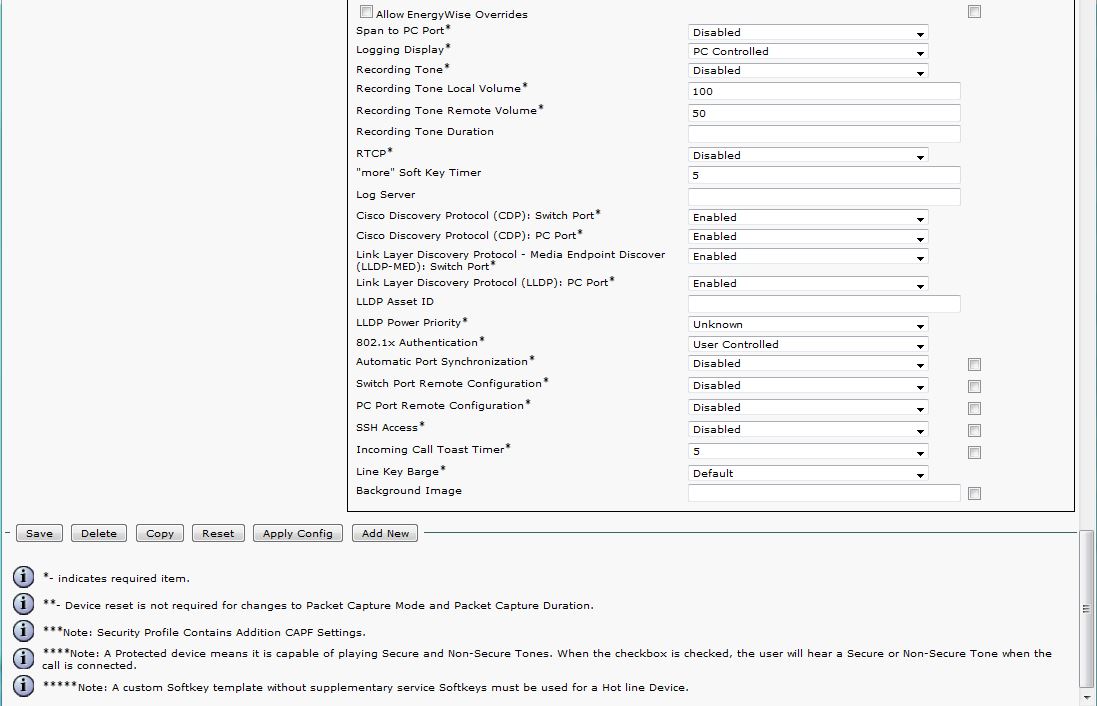
Task: Focus the Recording Tone Duration field
Action: coord(824,134)
